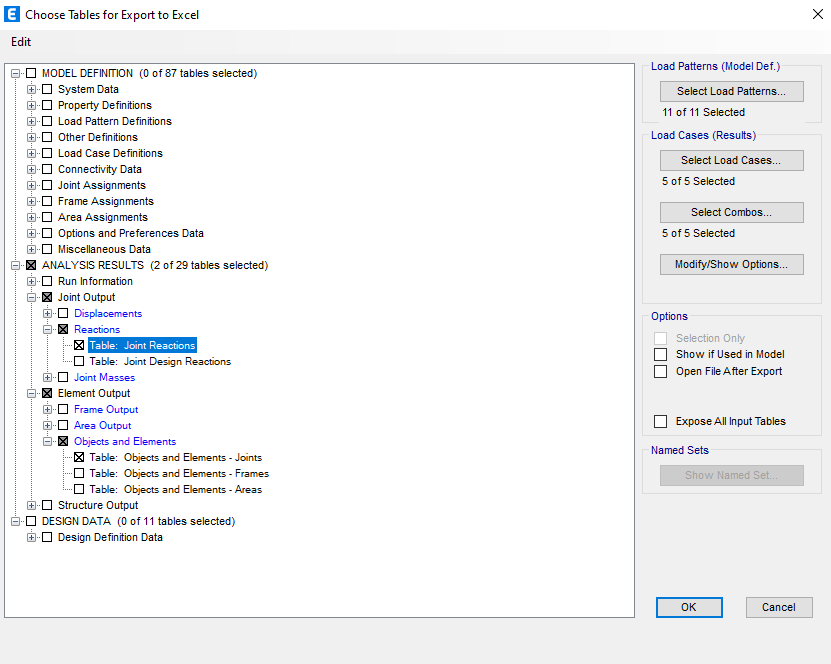Image resolution: width=831 pixels, height=664 pixels.
Task: Open the Edit menu
Action: (x=21, y=42)
